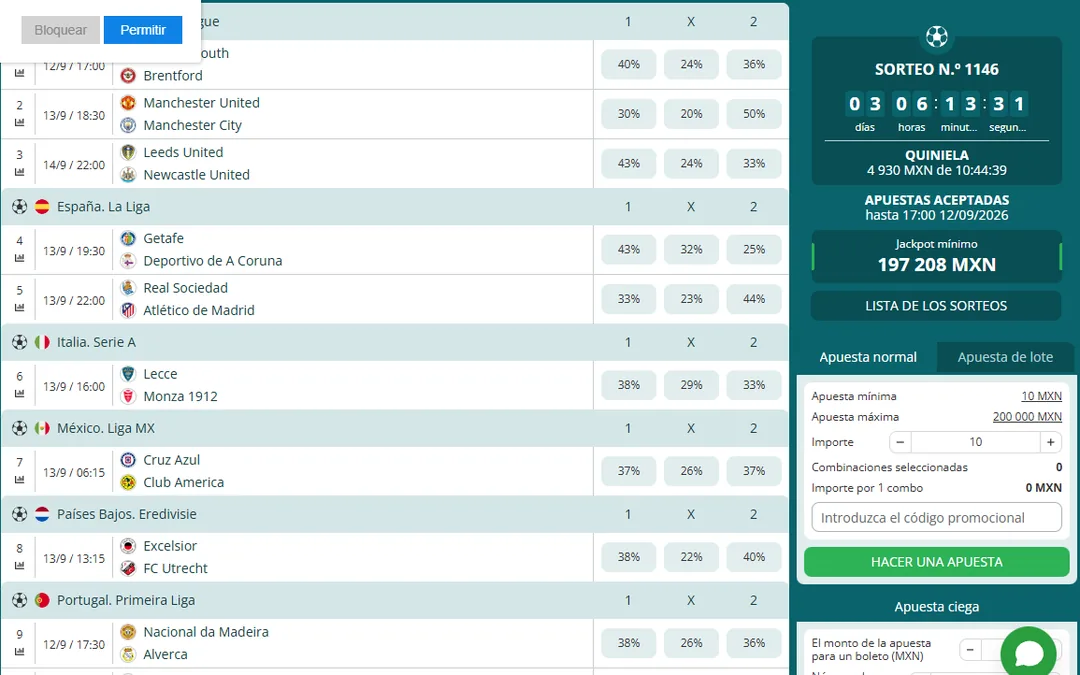Set amount to maximum 200 000 MXN link
The height and width of the screenshot is (675, 1080).
click(1027, 417)
